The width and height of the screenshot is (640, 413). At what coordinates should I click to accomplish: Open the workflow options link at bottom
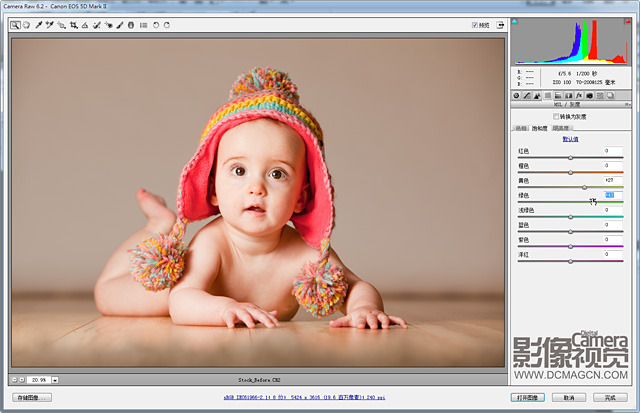click(x=305, y=397)
